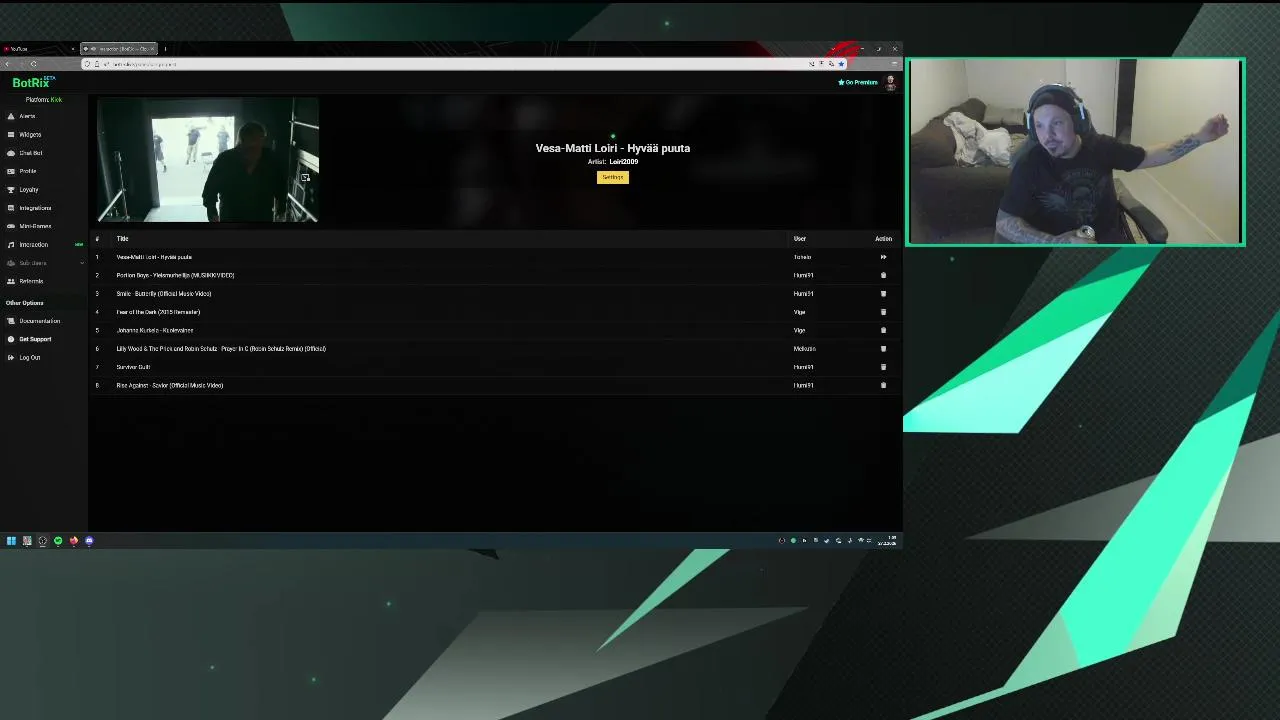
Task: Select 'Smile - Butterfly (Official Music Video)' title
Action: 164,294
